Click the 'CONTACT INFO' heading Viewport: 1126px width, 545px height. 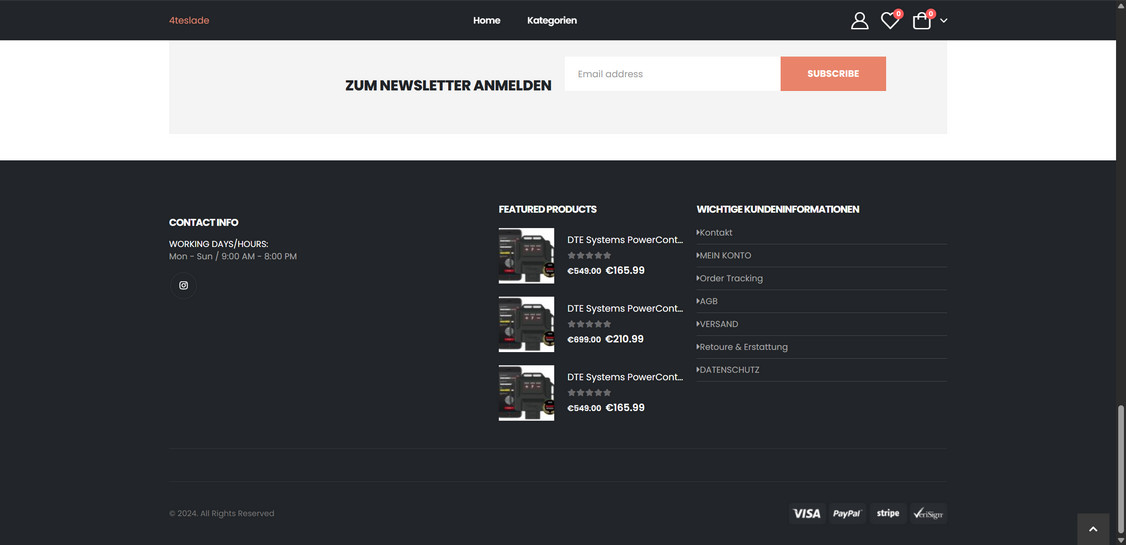pyautogui.click(x=203, y=223)
